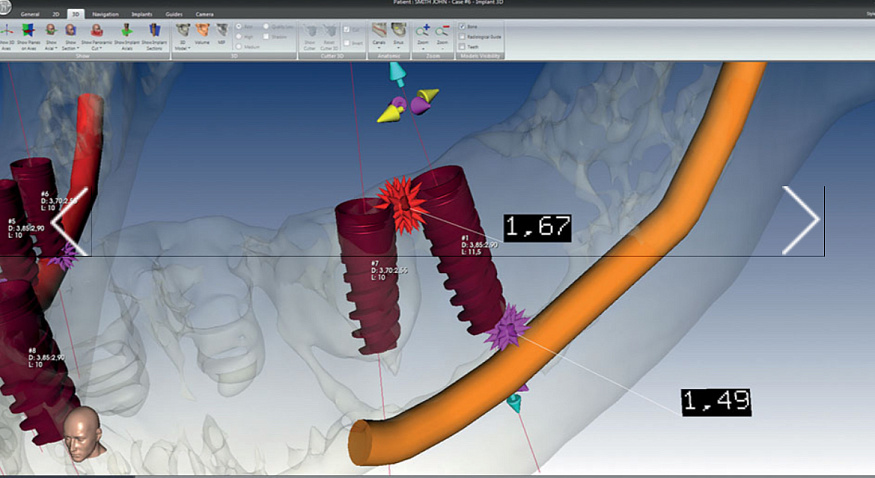Uncheck the Bone visibility checkbox
Image resolution: width=875 pixels, height=478 pixels.
pyautogui.click(x=462, y=26)
